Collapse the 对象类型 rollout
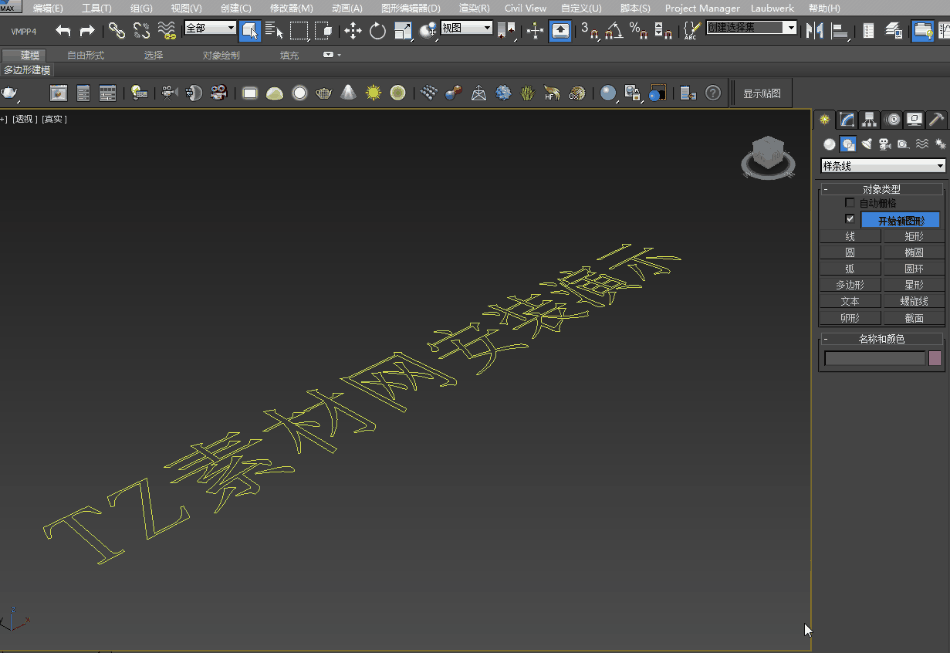Viewport: 950px width, 653px height. pos(882,189)
